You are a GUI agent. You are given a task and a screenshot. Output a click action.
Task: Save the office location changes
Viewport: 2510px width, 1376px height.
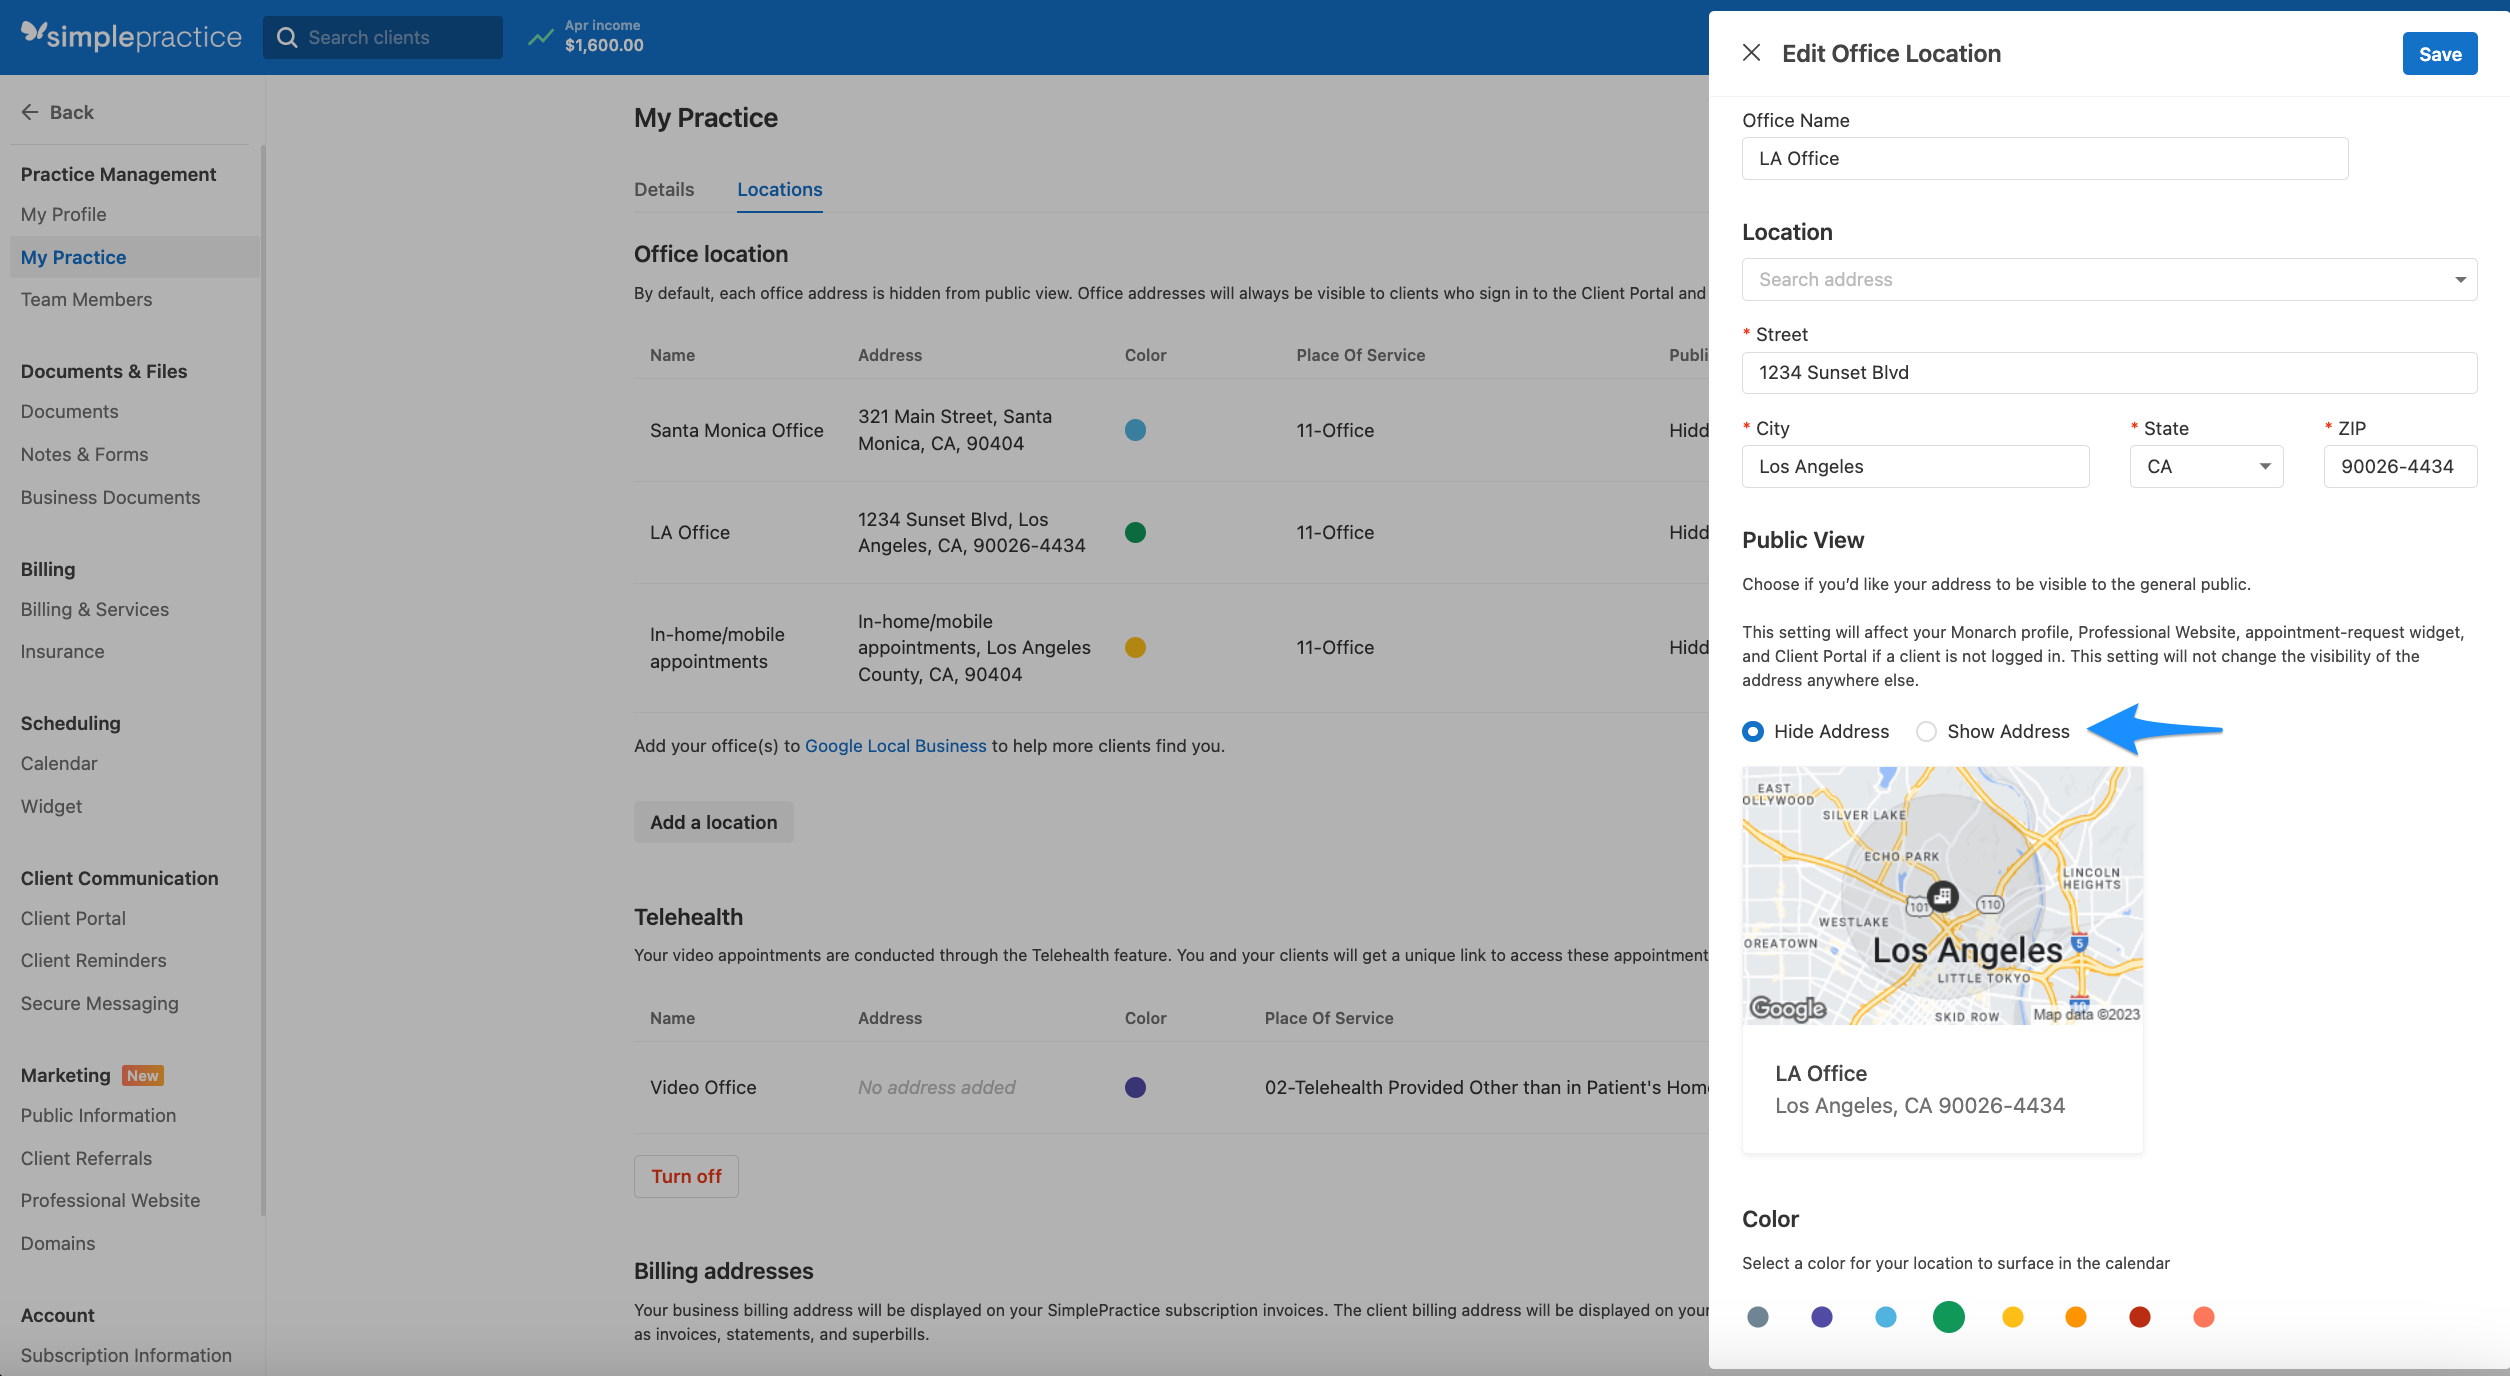[x=2439, y=53]
